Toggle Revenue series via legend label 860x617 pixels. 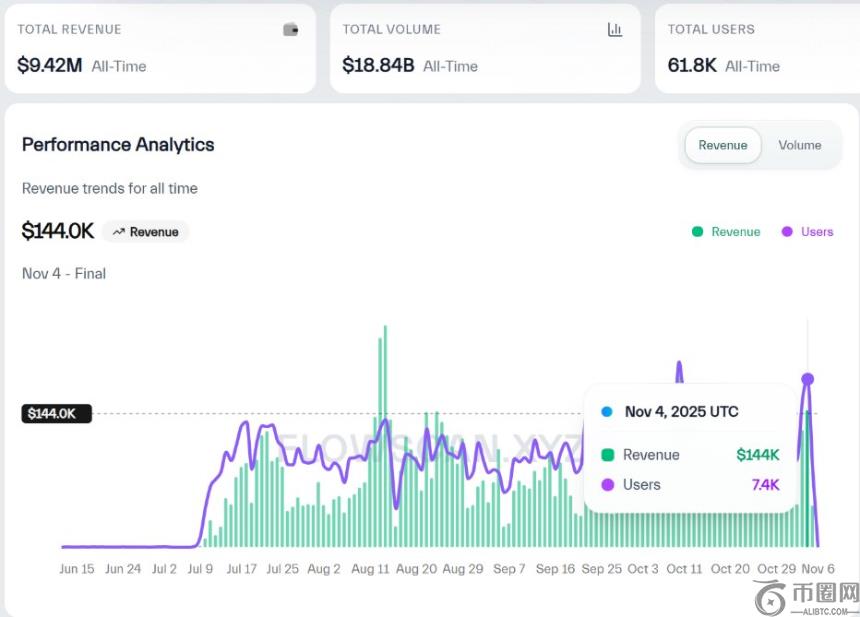click(735, 232)
